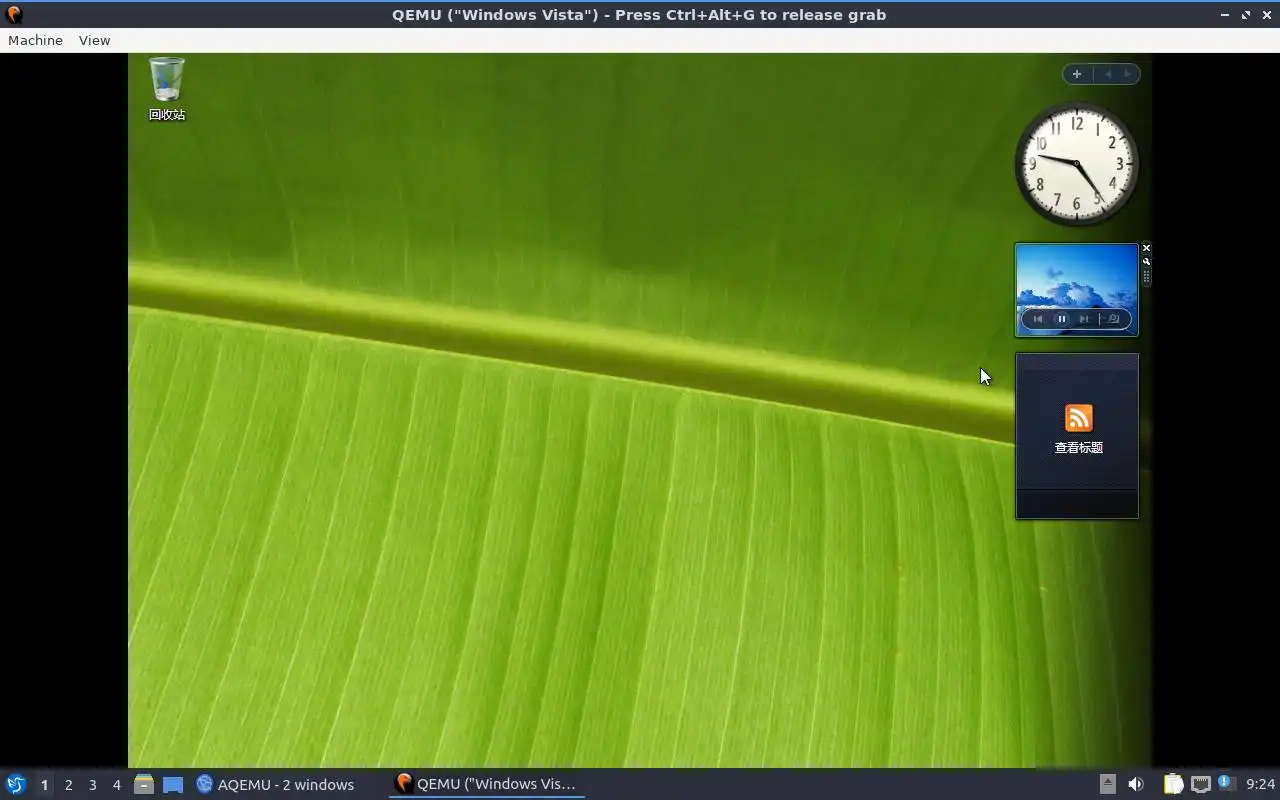View the current slideshow picture
The width and height of the screenshot is (1280, 800).
coord(1113,319)
